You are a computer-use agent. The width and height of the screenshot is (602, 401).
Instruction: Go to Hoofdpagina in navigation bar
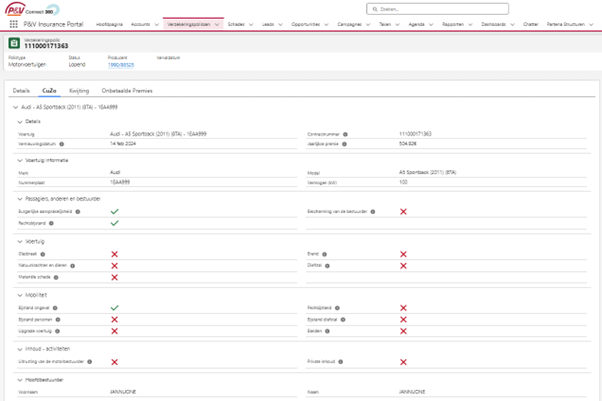109,24
